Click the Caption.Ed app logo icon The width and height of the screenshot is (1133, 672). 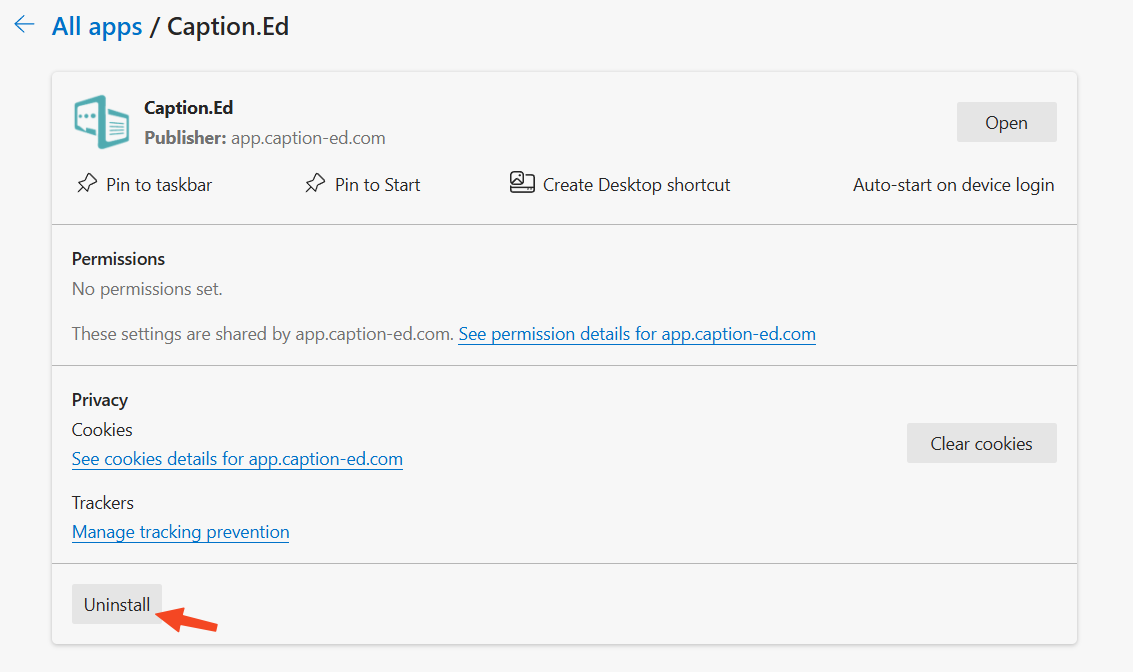pyautogui.click(x=102, y=122)
